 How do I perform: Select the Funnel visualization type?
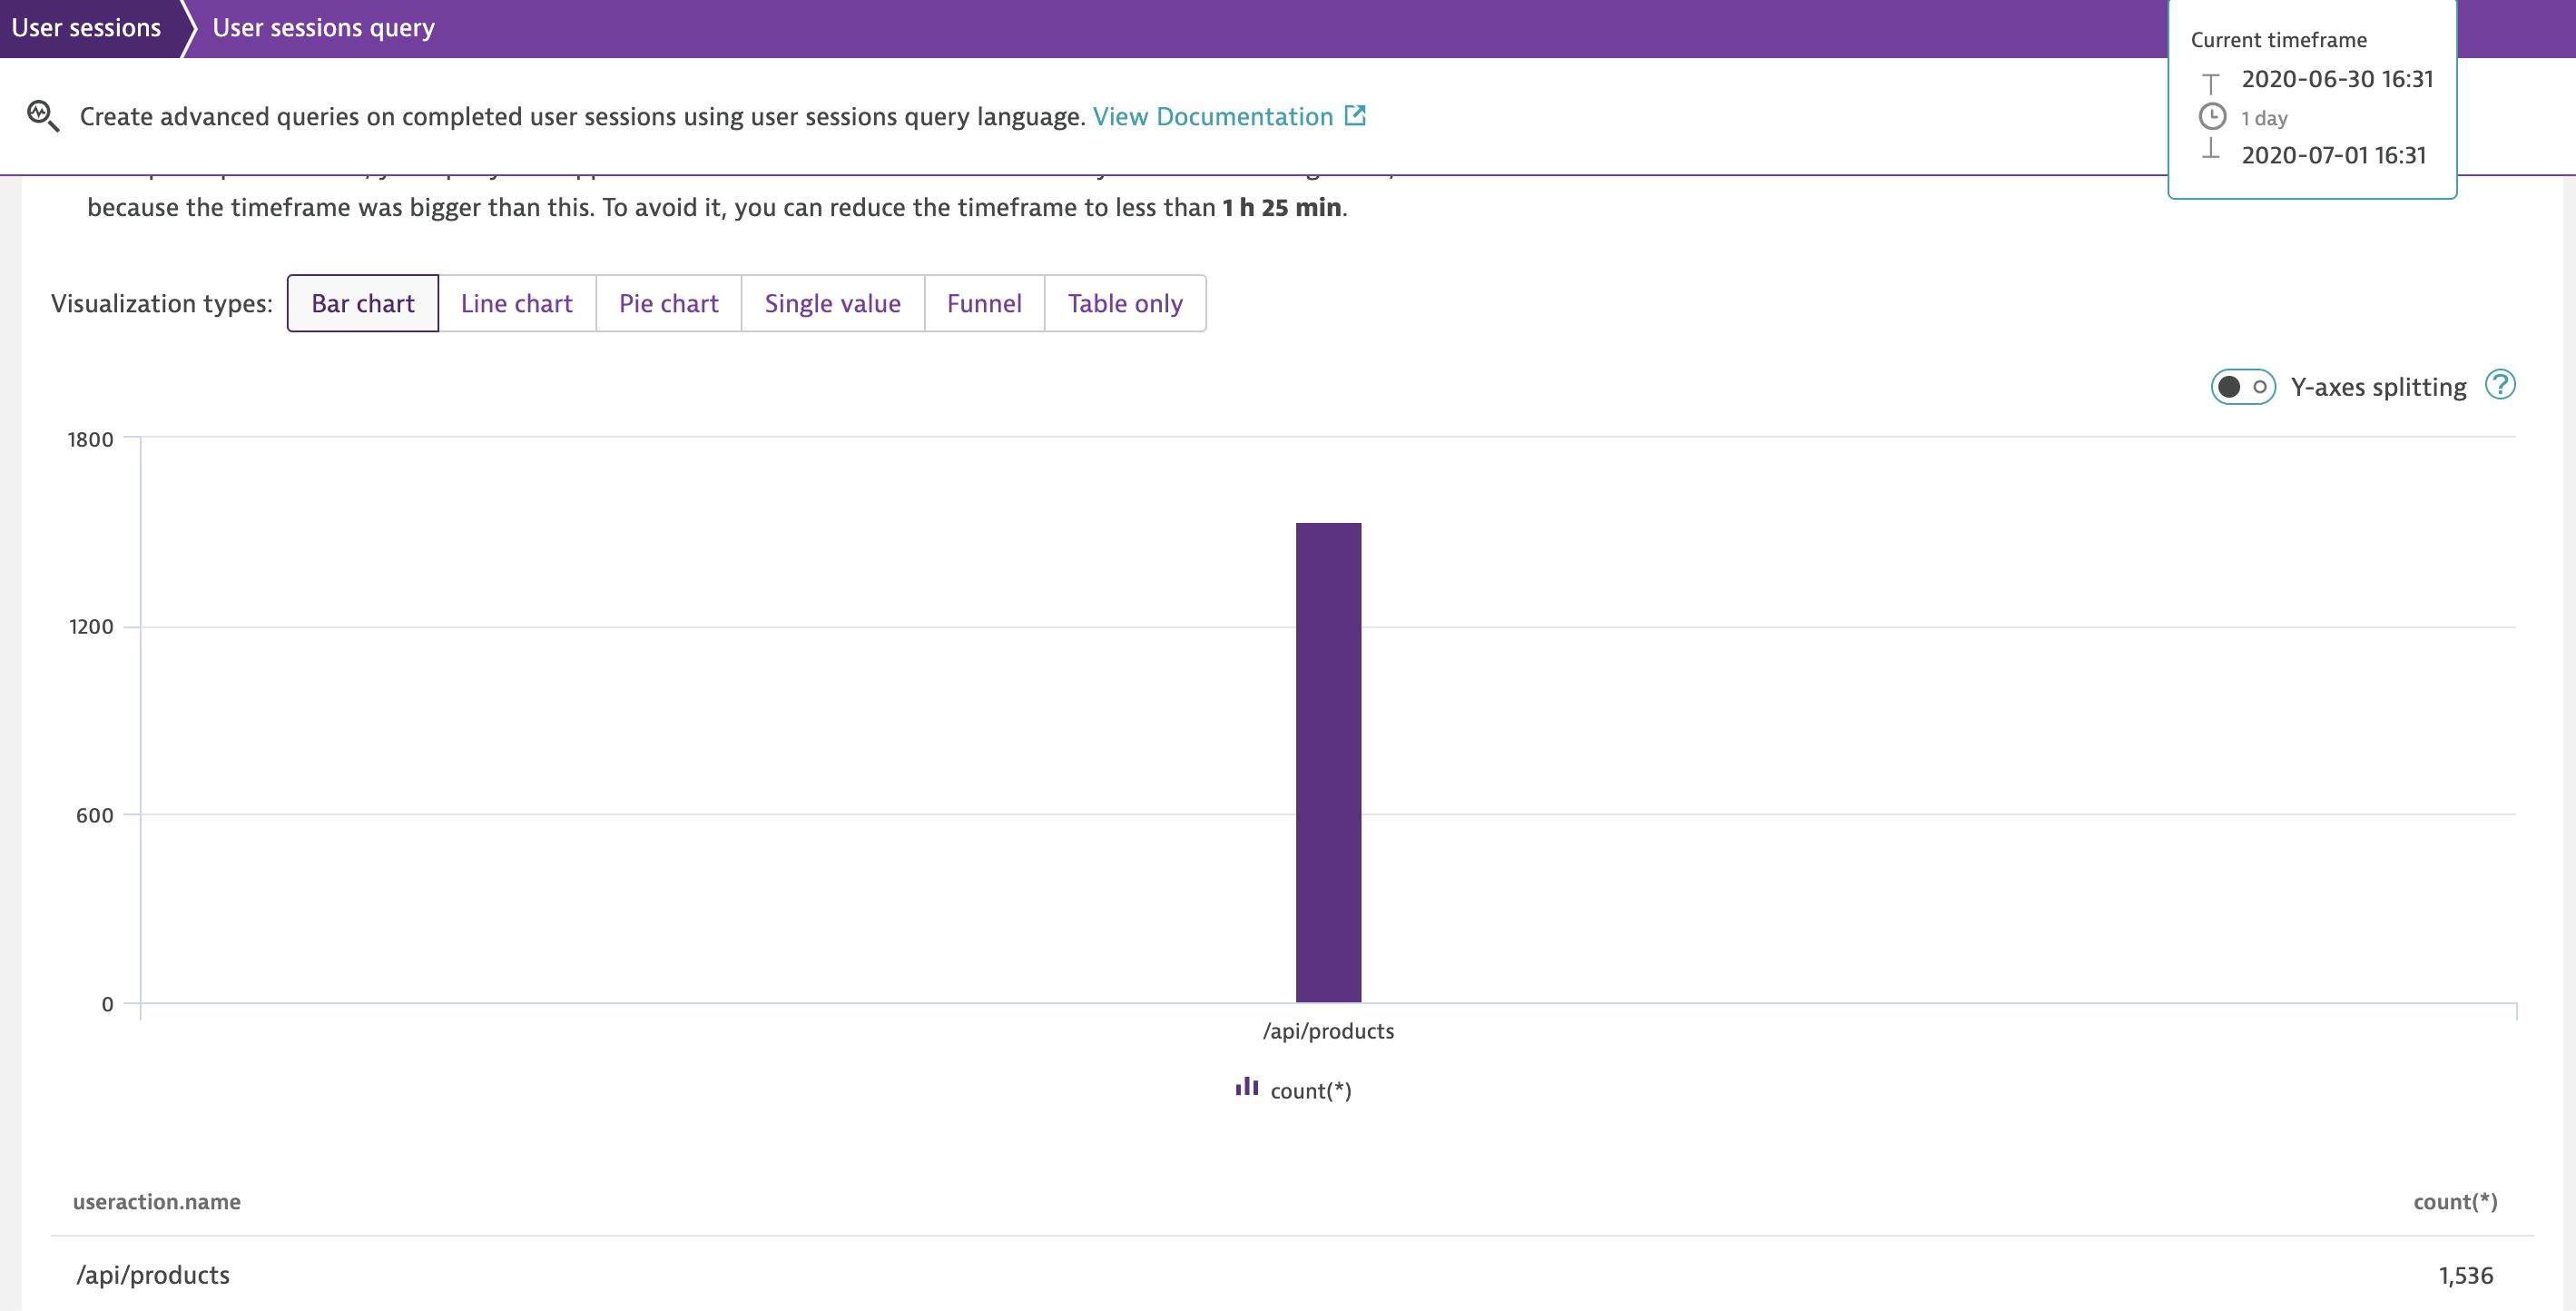click(983, 303)
